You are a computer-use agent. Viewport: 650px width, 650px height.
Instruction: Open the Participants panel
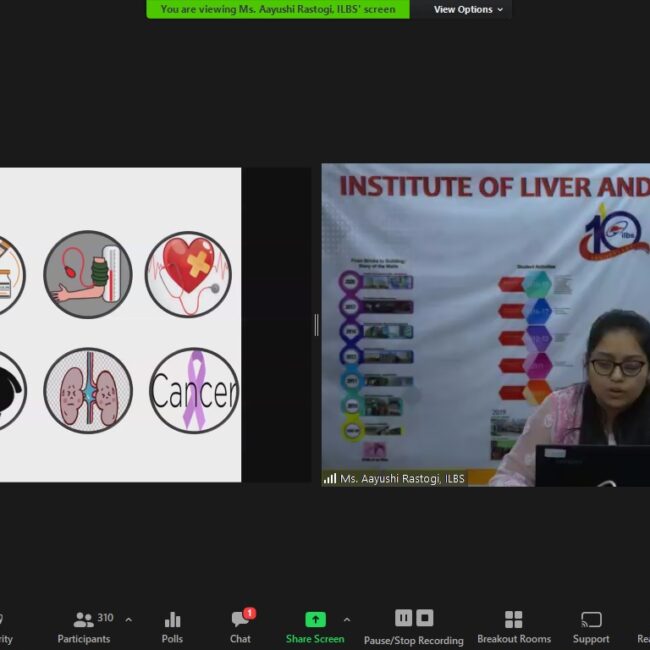point(84,627)
